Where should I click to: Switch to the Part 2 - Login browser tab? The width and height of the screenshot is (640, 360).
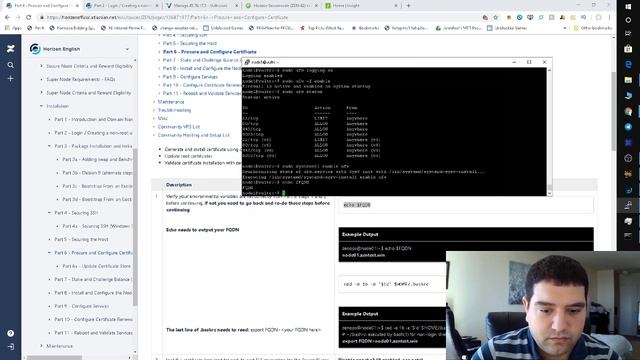121,6
